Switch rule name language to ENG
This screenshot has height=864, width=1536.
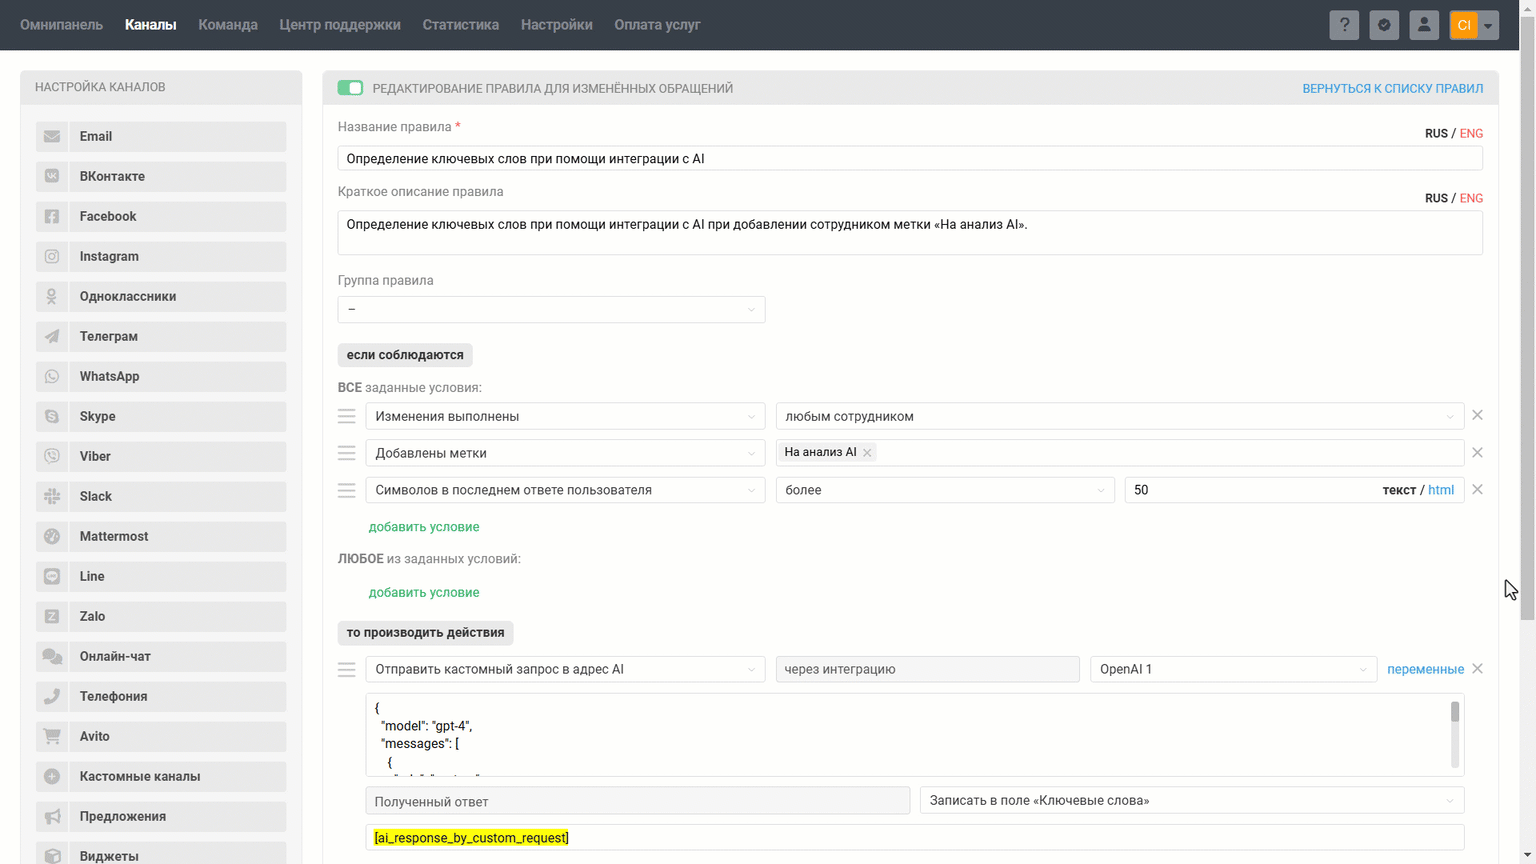pyautogui.click(x=1471, y=133)
